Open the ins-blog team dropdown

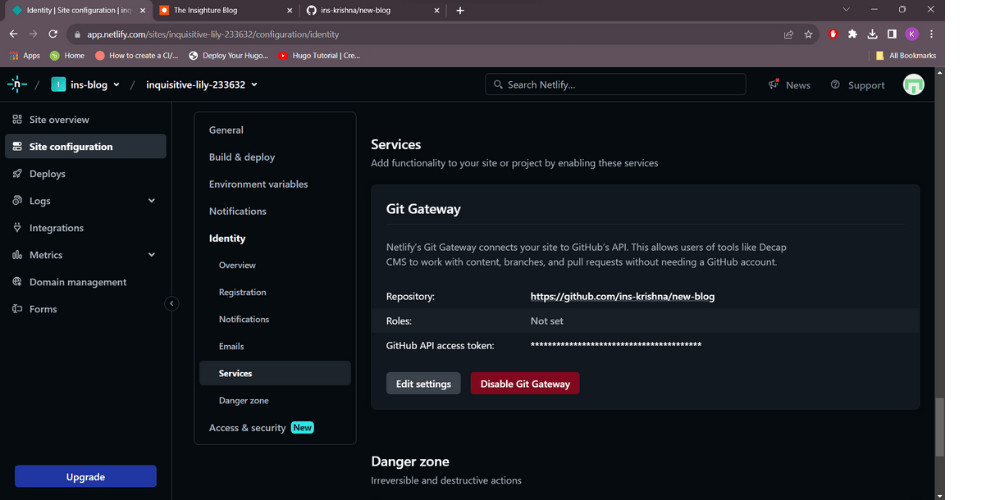[x=85, y=85]
